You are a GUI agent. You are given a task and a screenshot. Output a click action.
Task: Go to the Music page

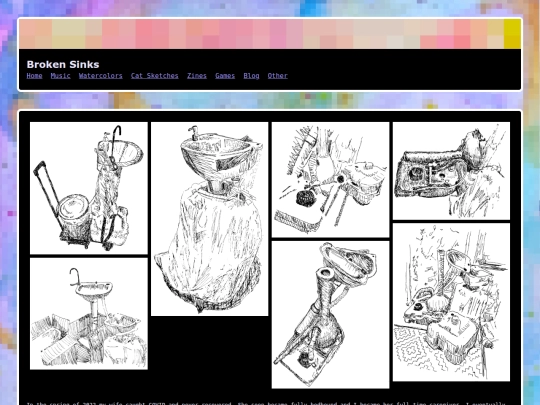coord(61,76)
